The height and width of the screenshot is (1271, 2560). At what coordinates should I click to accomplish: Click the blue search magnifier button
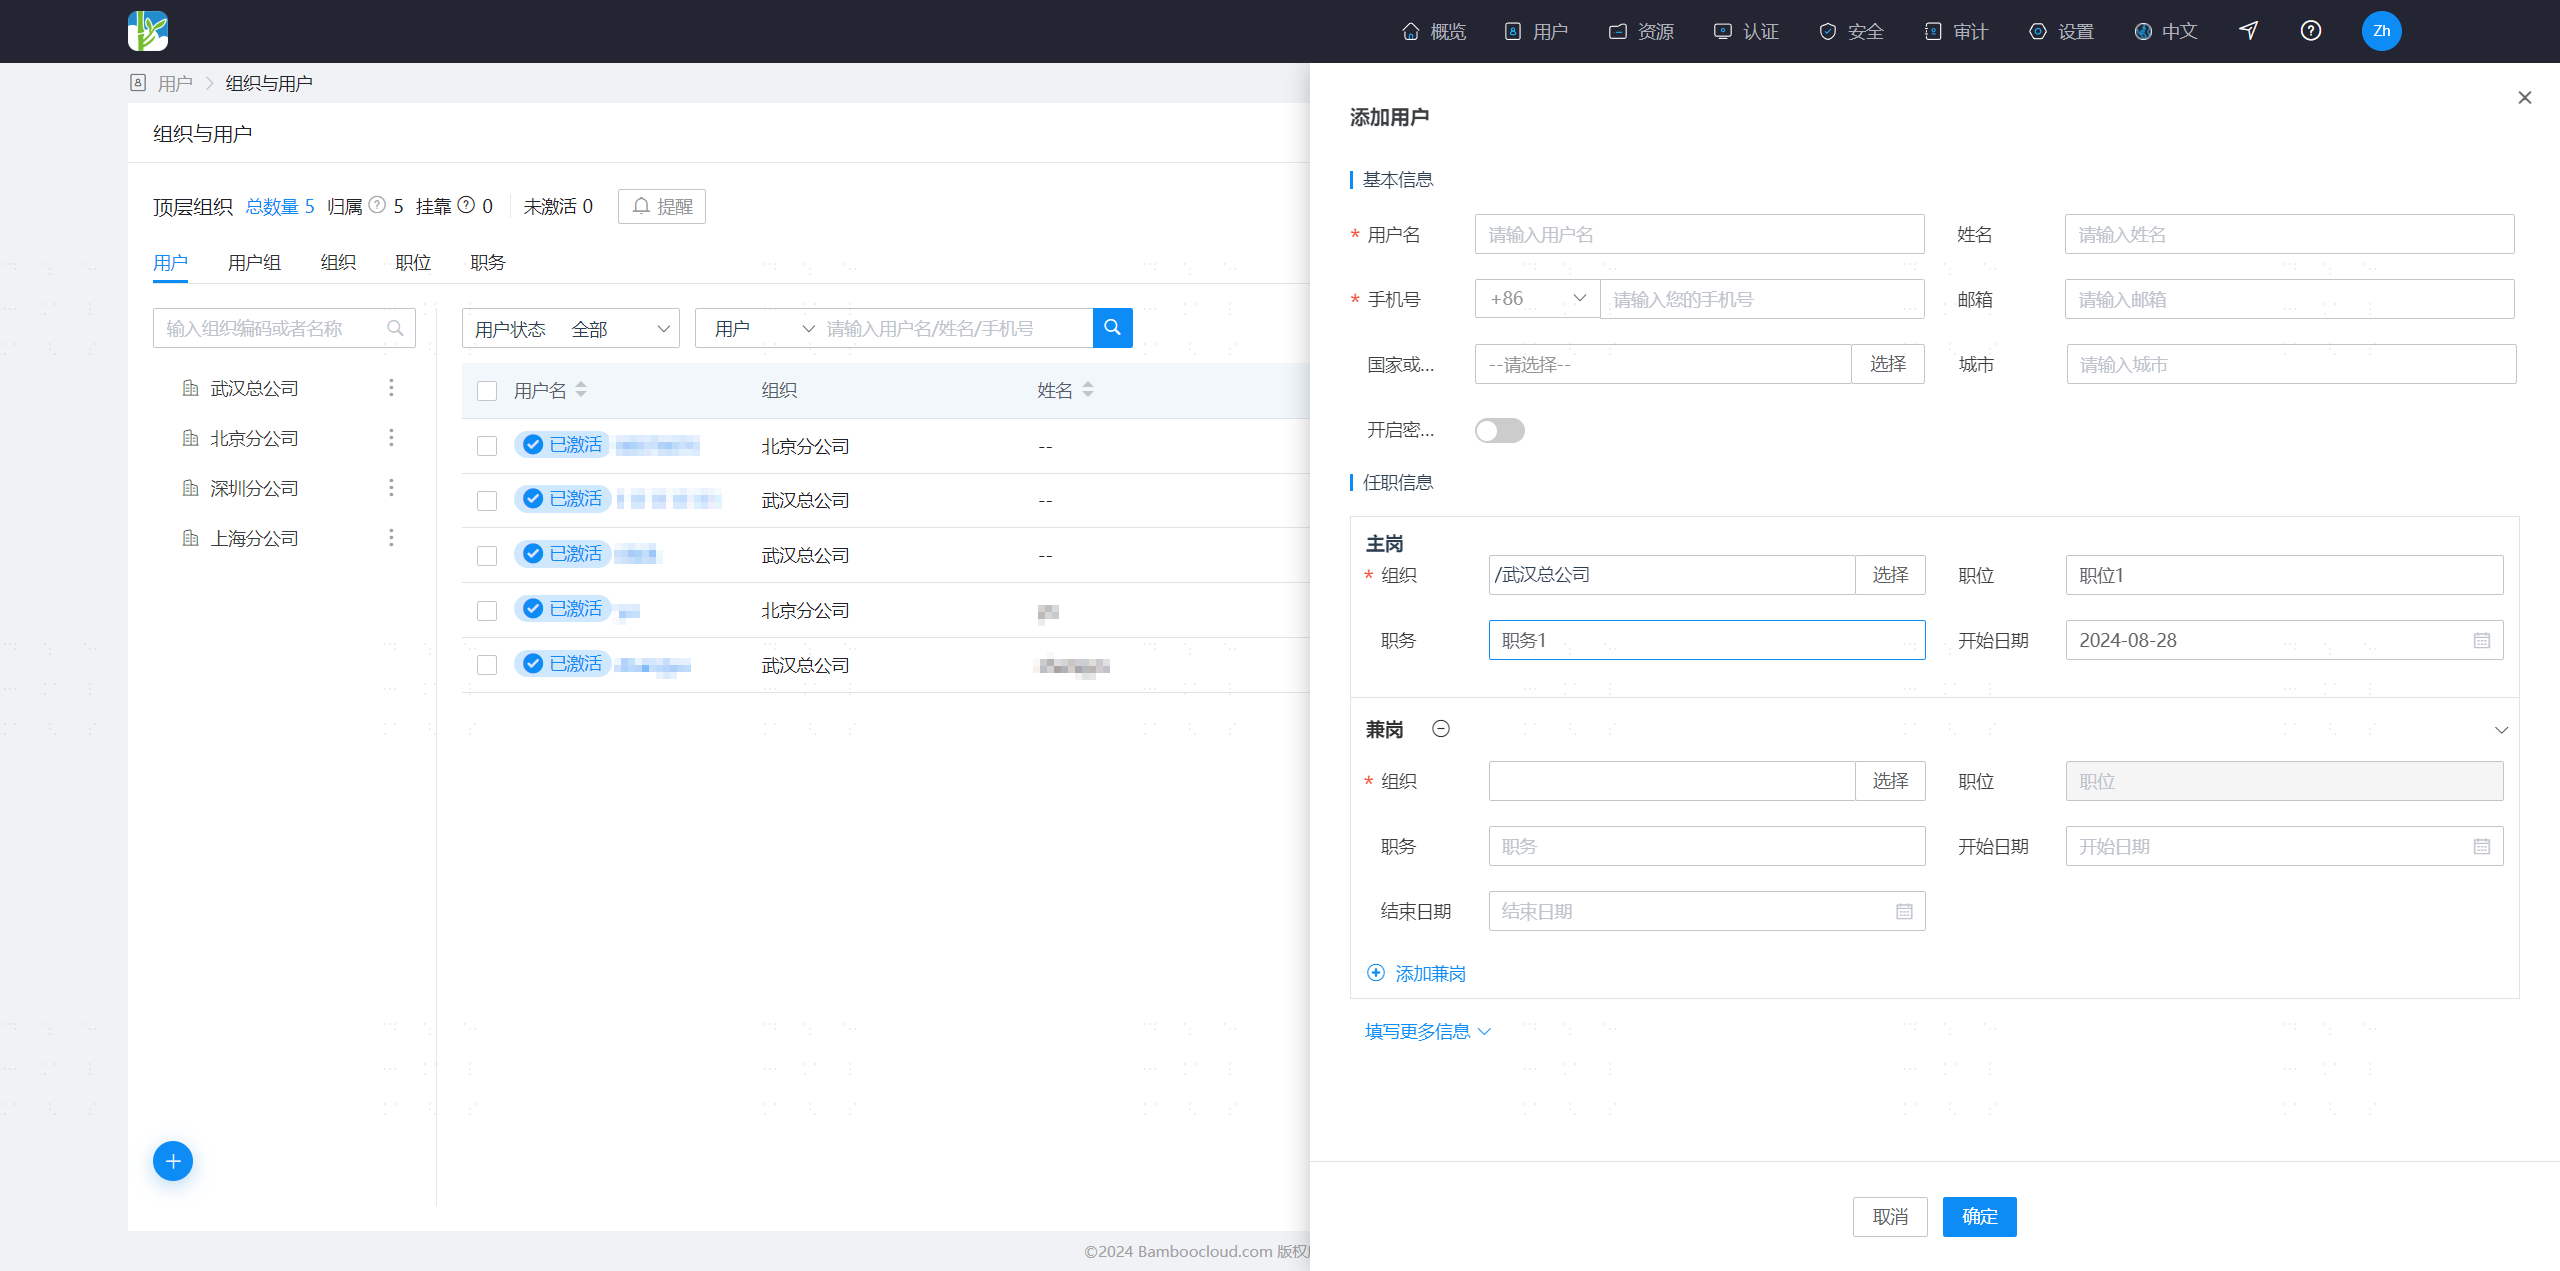[1112, 328]
